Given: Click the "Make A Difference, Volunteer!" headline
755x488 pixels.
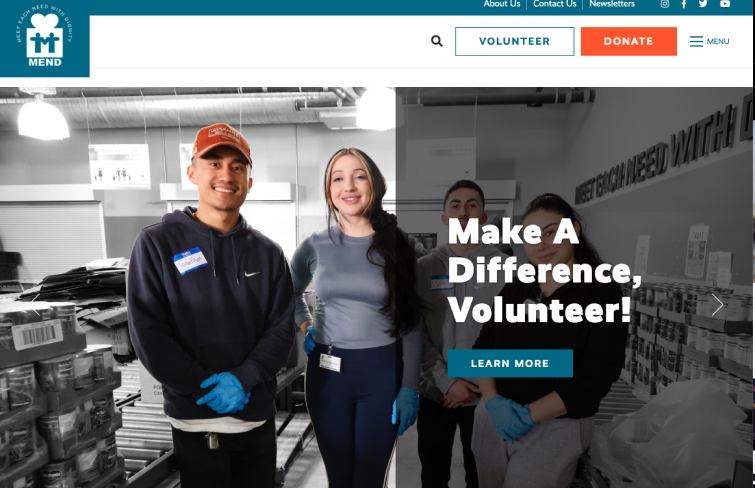Looking at the screenshot, I should point(544,271).
